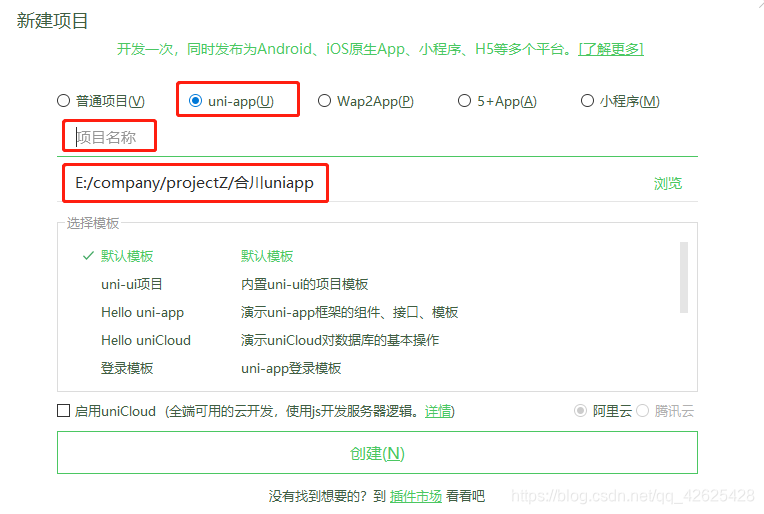
Task: Pick the 5+App(A) radio option
Action: [464, 101]
